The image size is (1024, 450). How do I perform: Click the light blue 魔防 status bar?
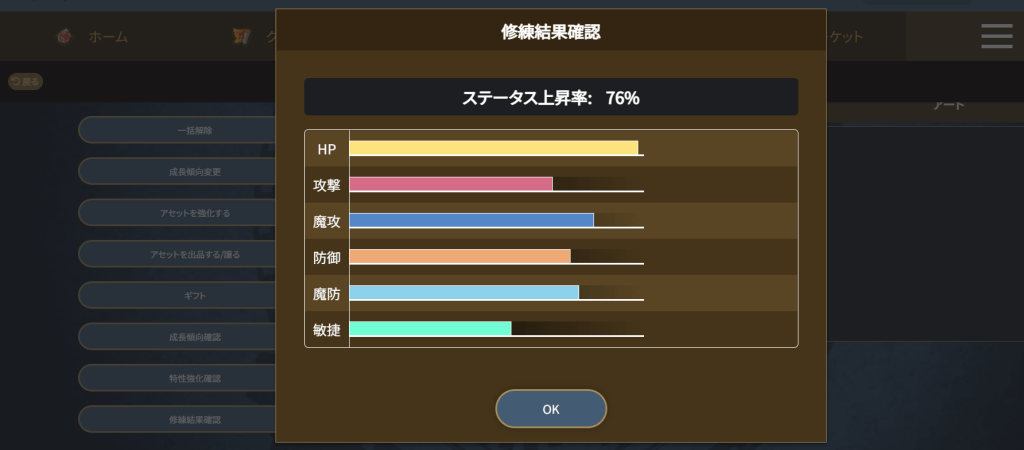coord(464,292)
